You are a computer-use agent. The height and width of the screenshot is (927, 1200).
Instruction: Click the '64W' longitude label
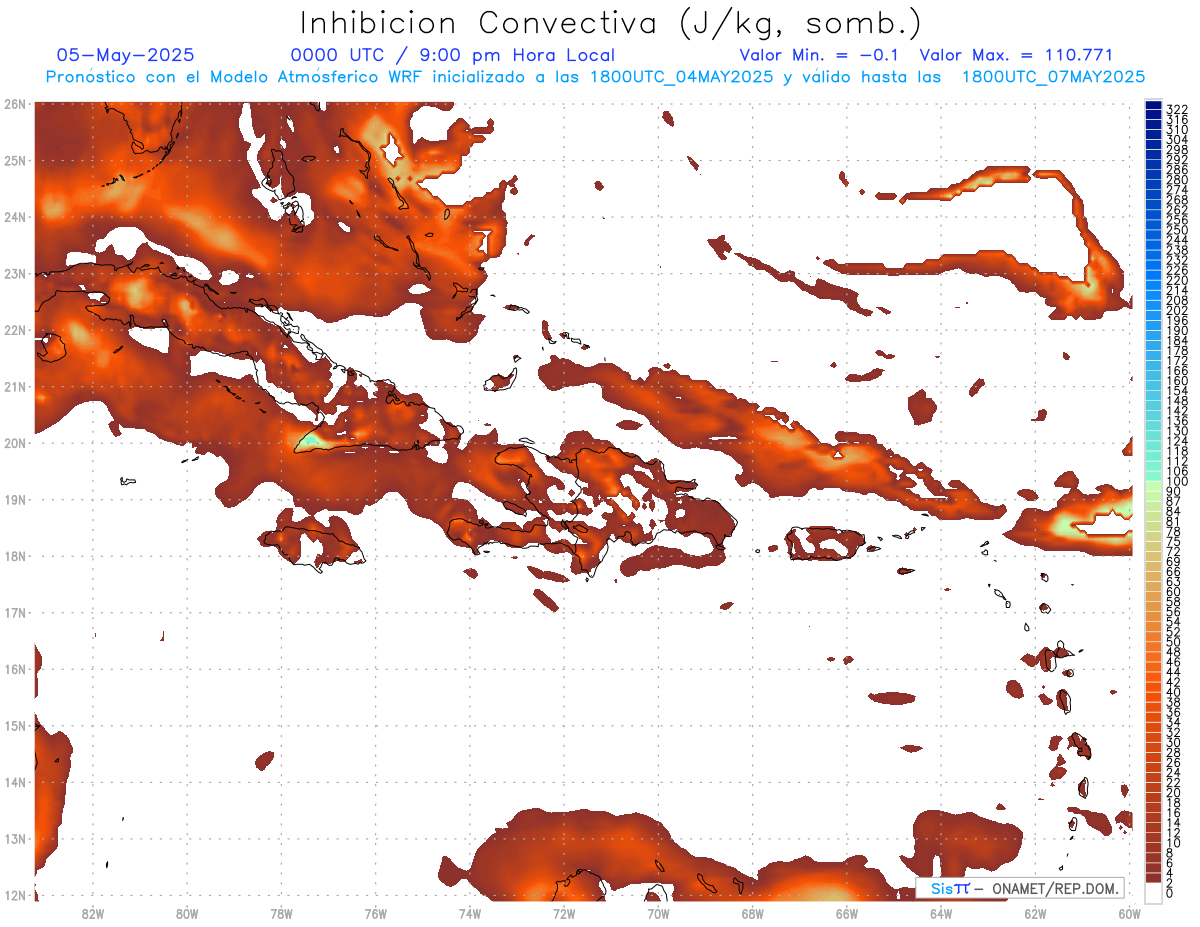tap(940, 913)
